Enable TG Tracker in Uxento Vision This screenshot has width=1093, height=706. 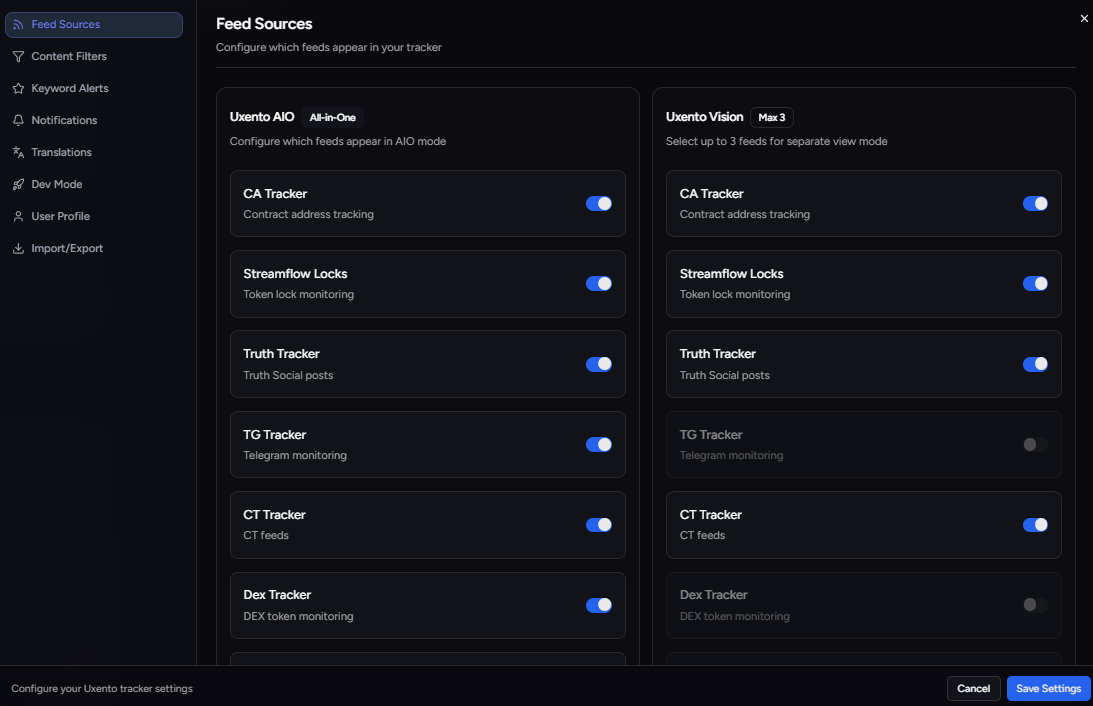pos(1034,444)
